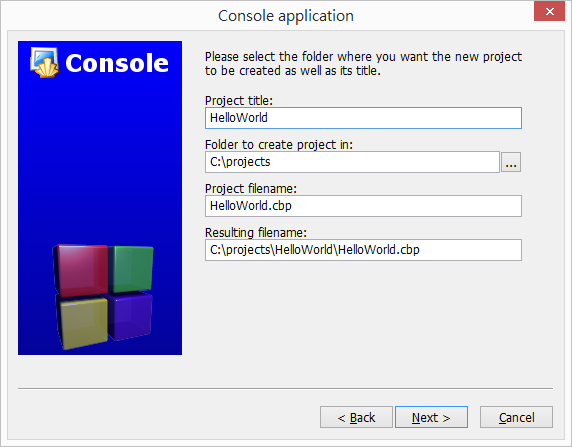Focus the Project title field containing HelloWorld
This screenshot has width=572, height=447.
(x=363, y=118)
